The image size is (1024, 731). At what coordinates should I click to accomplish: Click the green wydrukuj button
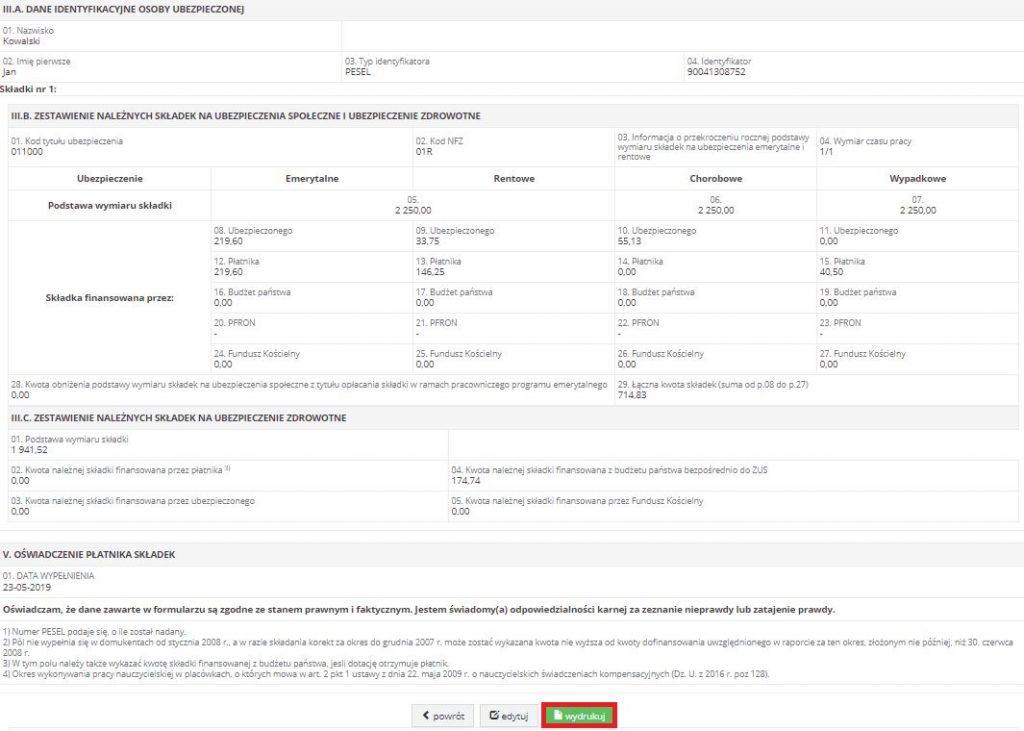(575, 716)
